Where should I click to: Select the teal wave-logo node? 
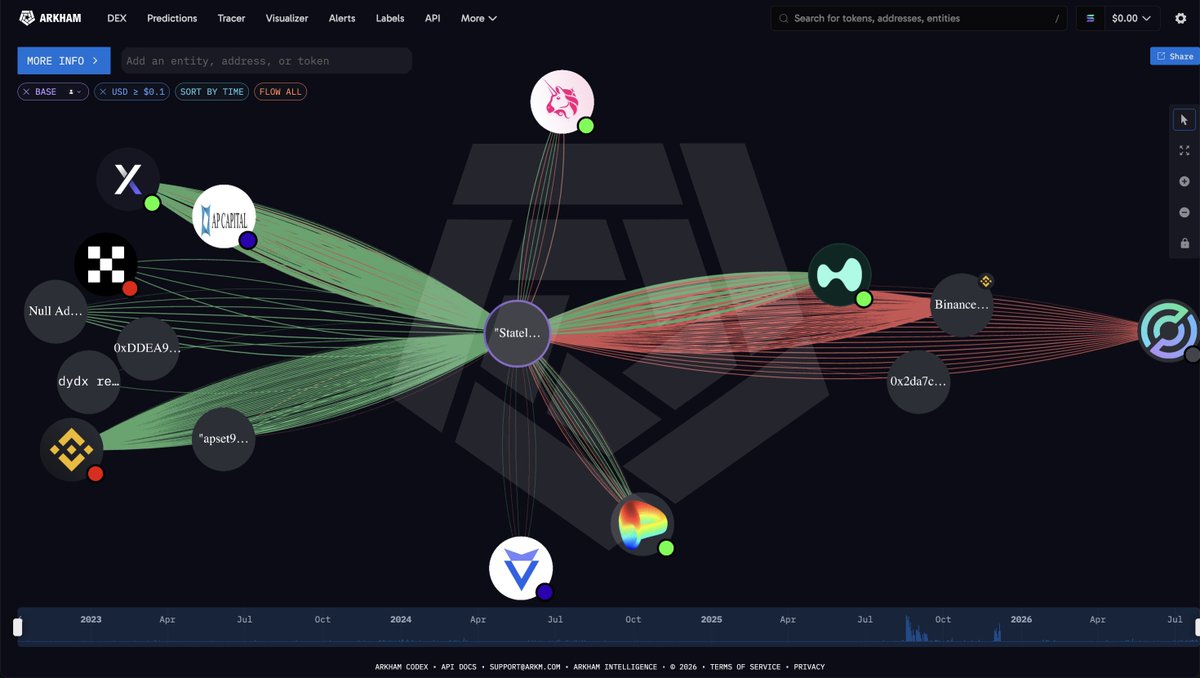pos(840,275)
